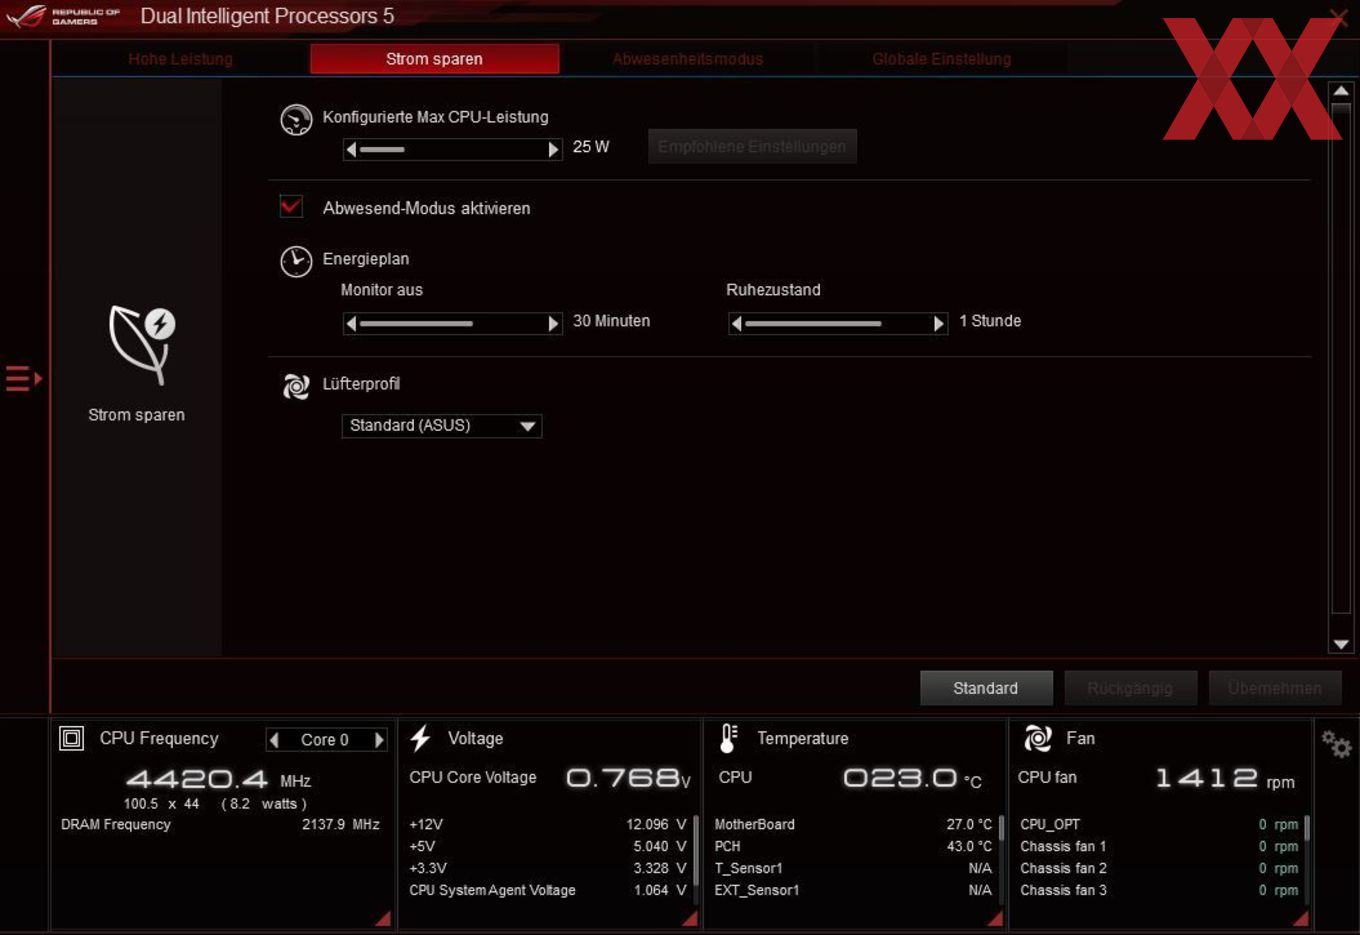Screen dimensions: 1360x935
Task: Click the max CPU power gauge icon
Action: click(x=296, y=120)
